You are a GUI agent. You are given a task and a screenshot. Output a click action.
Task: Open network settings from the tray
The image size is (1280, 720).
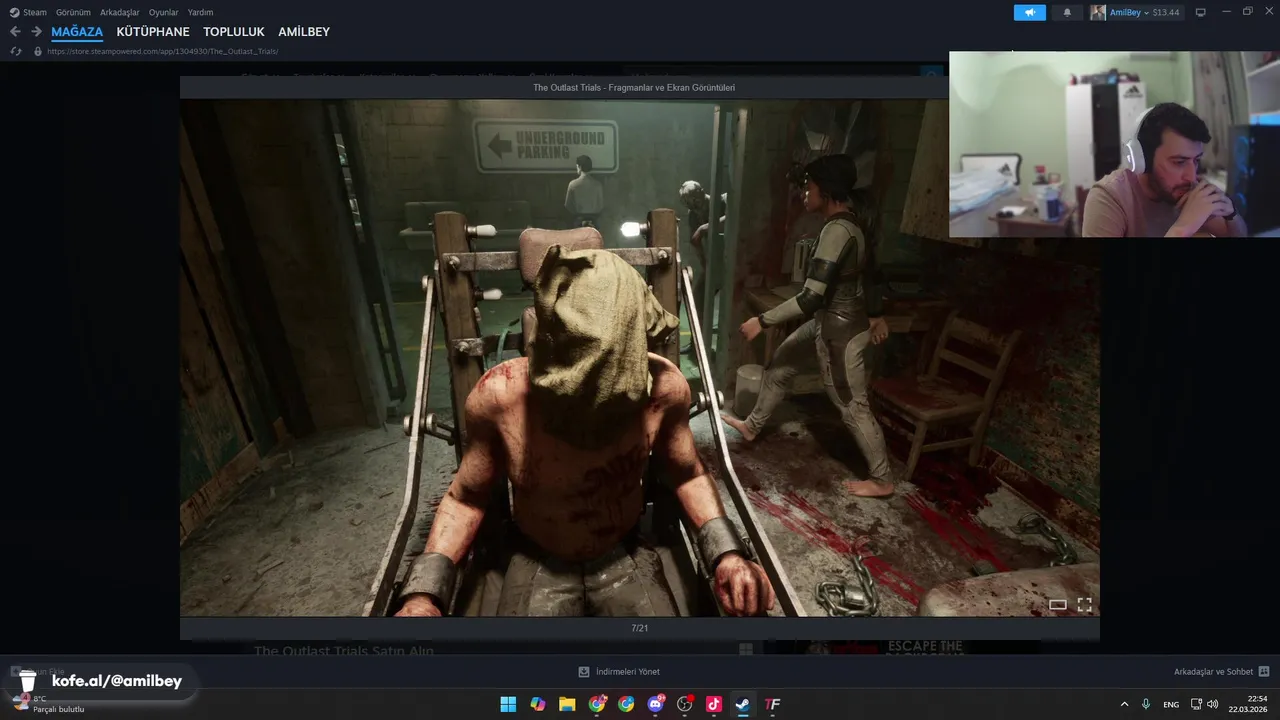click(x=1197, y=704)
